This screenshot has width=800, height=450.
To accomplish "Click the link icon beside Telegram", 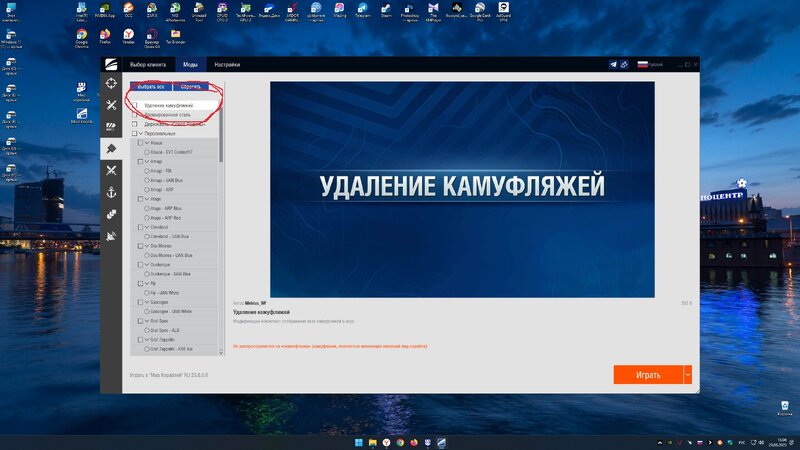I will pyautogui.click(x=624, y=64).
